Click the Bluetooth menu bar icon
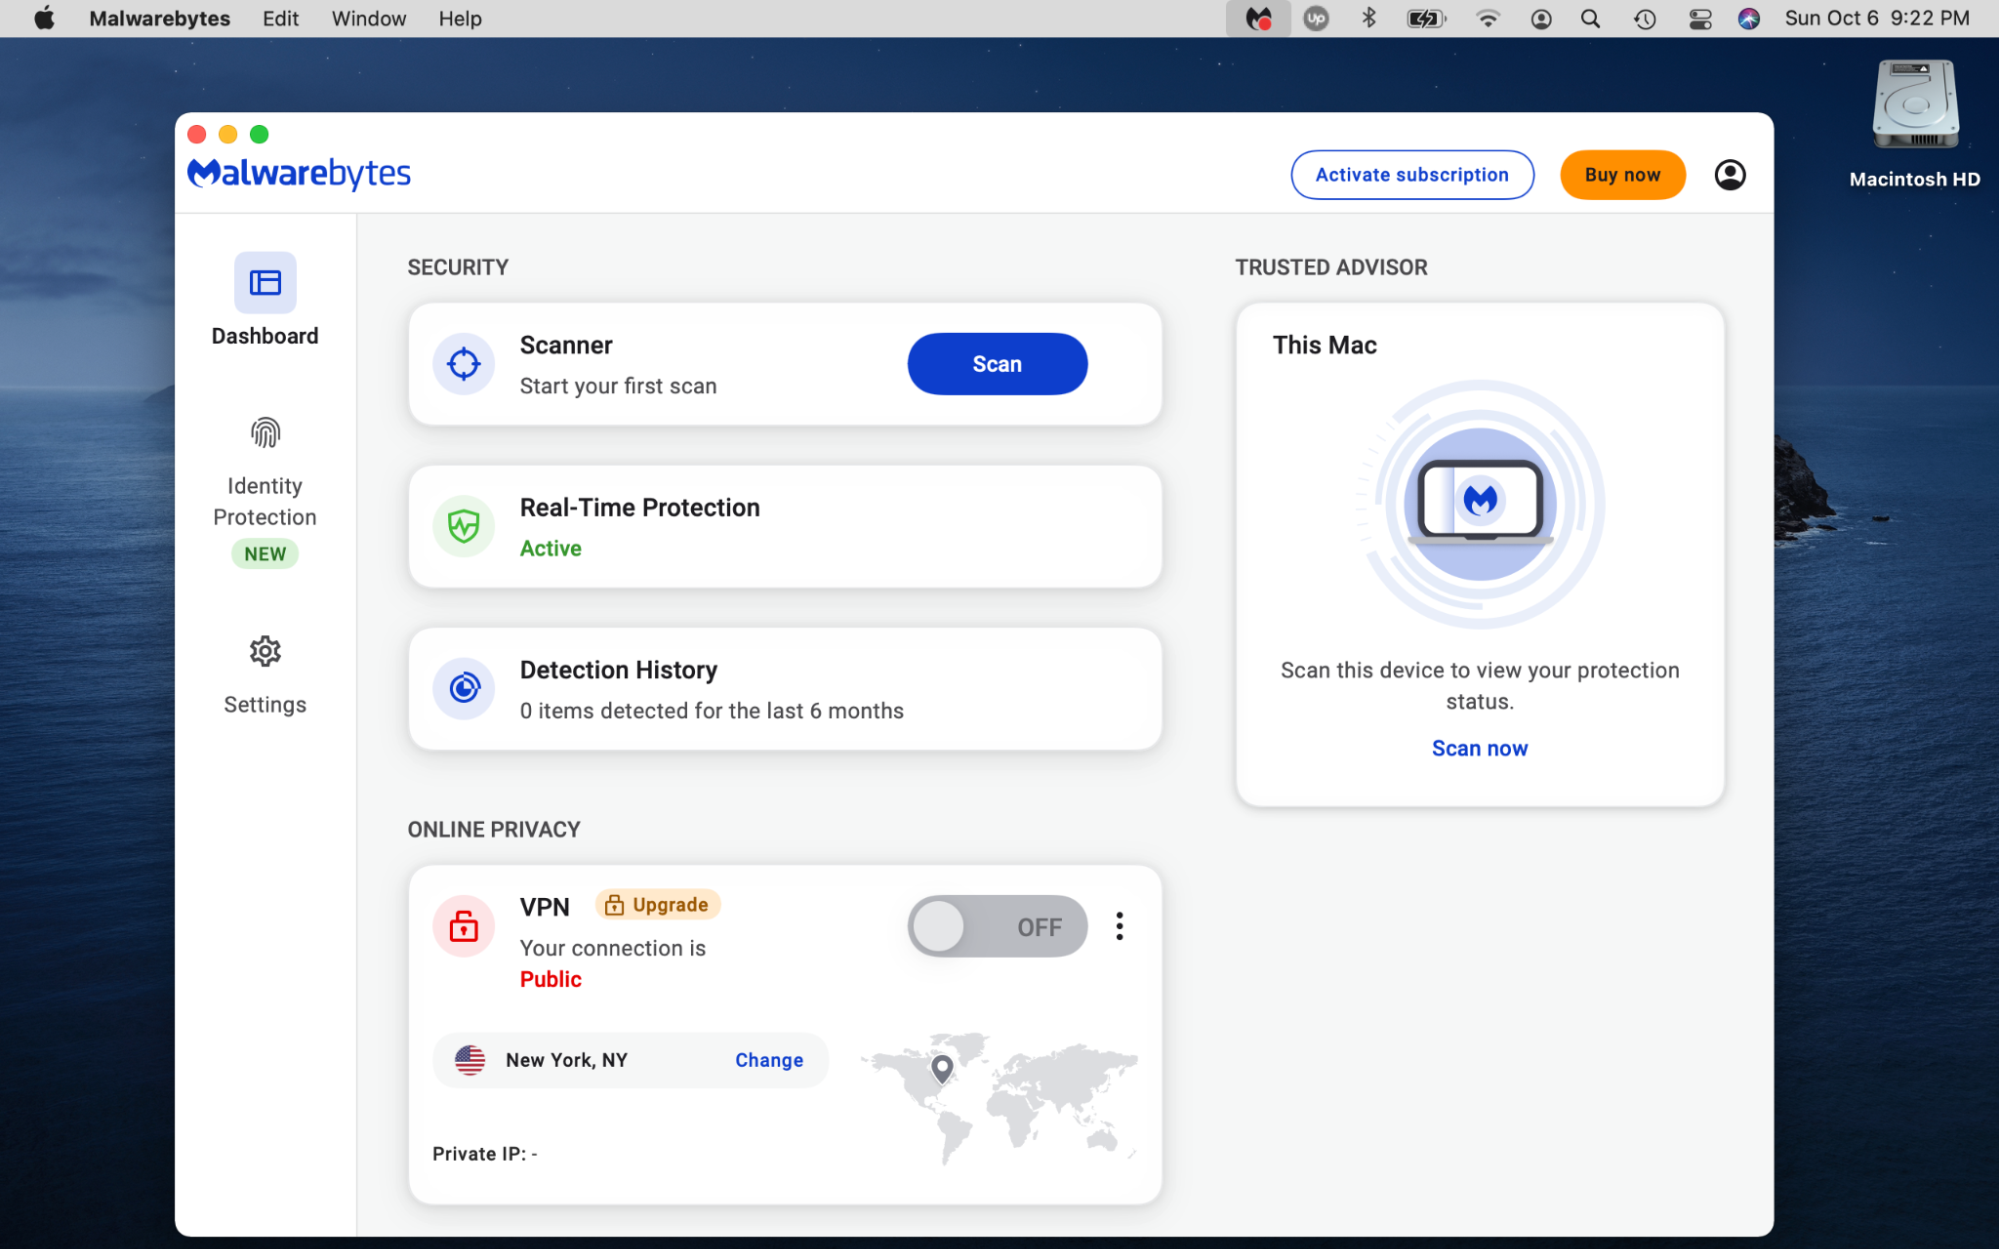The height and width of the screenshot is (1250, 1999). [x=1369, y=18]
